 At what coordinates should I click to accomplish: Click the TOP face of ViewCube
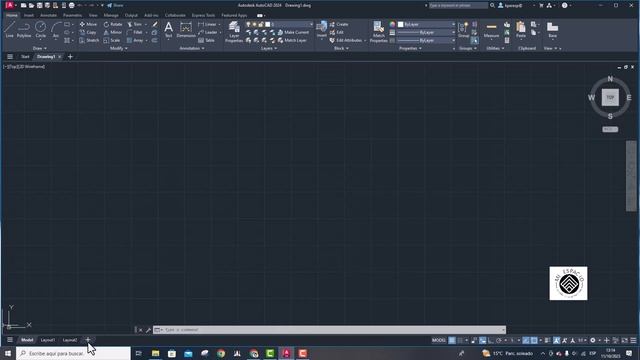610,98
